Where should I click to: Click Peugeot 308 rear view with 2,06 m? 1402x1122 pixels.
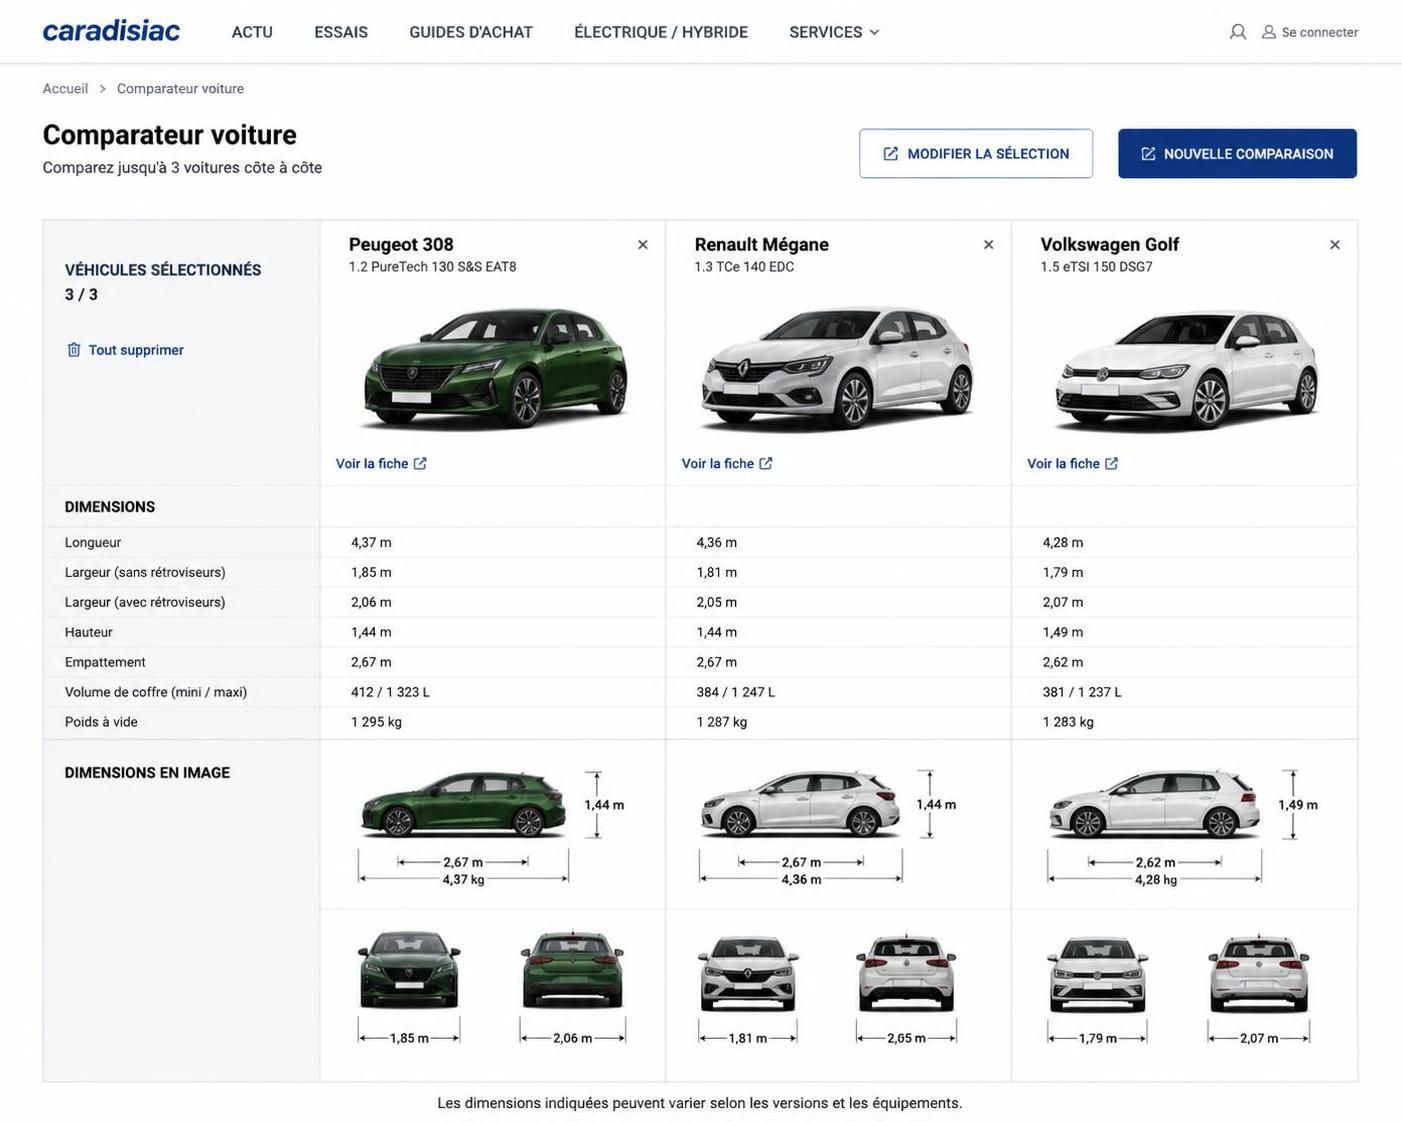click(572, 970)
